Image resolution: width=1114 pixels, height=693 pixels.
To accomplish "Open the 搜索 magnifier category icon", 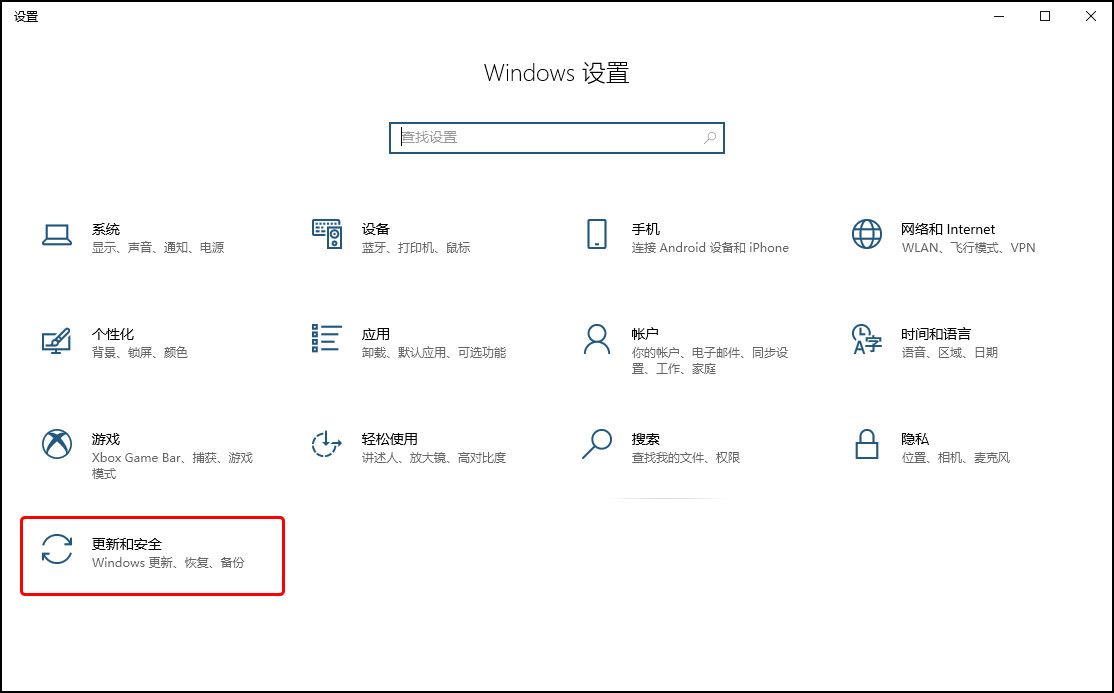I will pyautogui.click(x=597, y=444).
